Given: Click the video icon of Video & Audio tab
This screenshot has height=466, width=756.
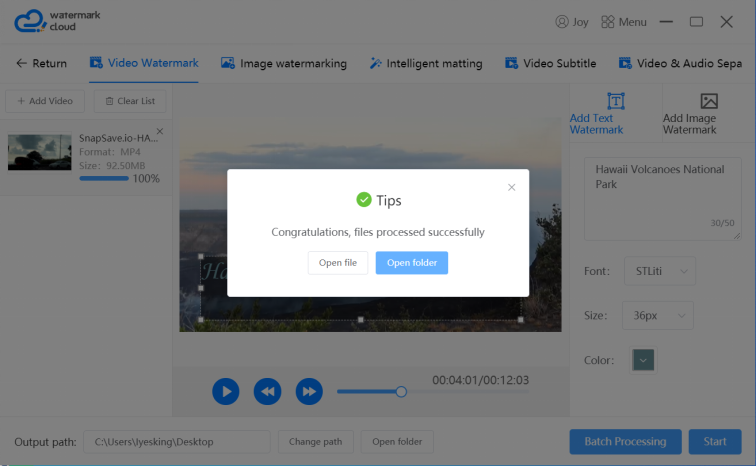Looking at the screenshot, I should (x=625, y=63).
